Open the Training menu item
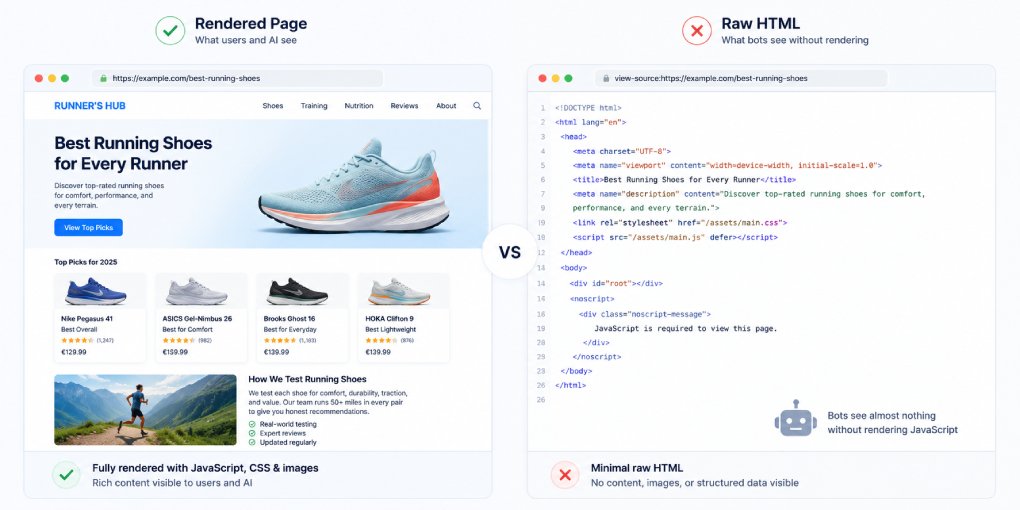 (314, 105)
